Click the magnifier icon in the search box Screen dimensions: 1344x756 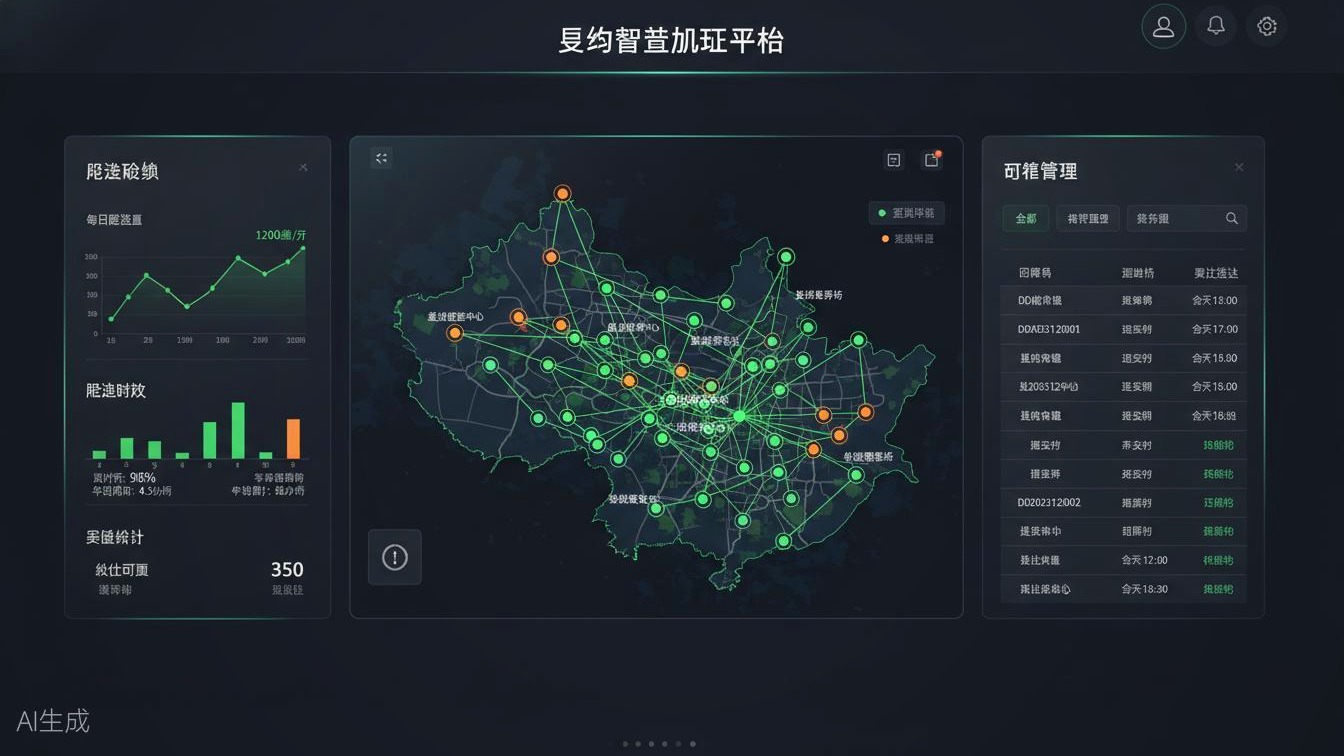click(x=1232, y=218)
